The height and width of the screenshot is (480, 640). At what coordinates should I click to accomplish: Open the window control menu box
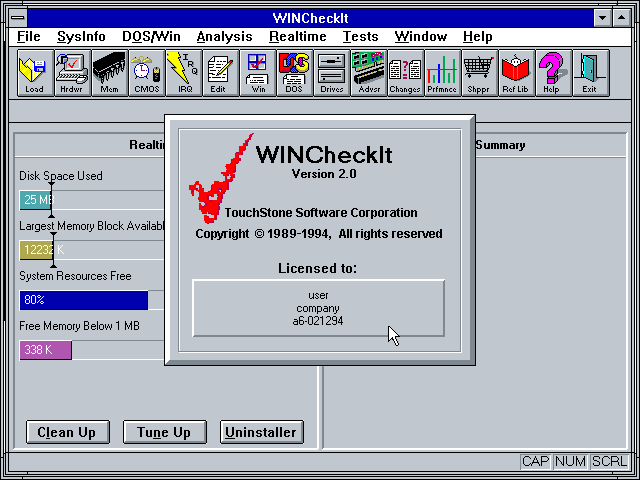coord(18,18)
